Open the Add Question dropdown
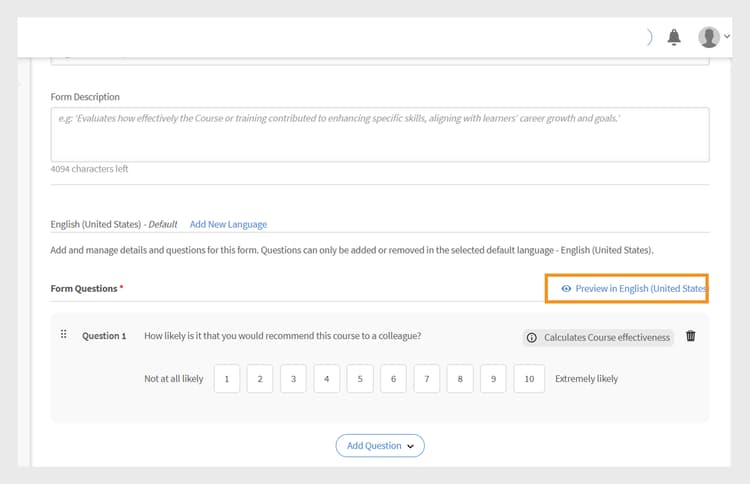Screen dimensions: 750x484 click(379, 445)
